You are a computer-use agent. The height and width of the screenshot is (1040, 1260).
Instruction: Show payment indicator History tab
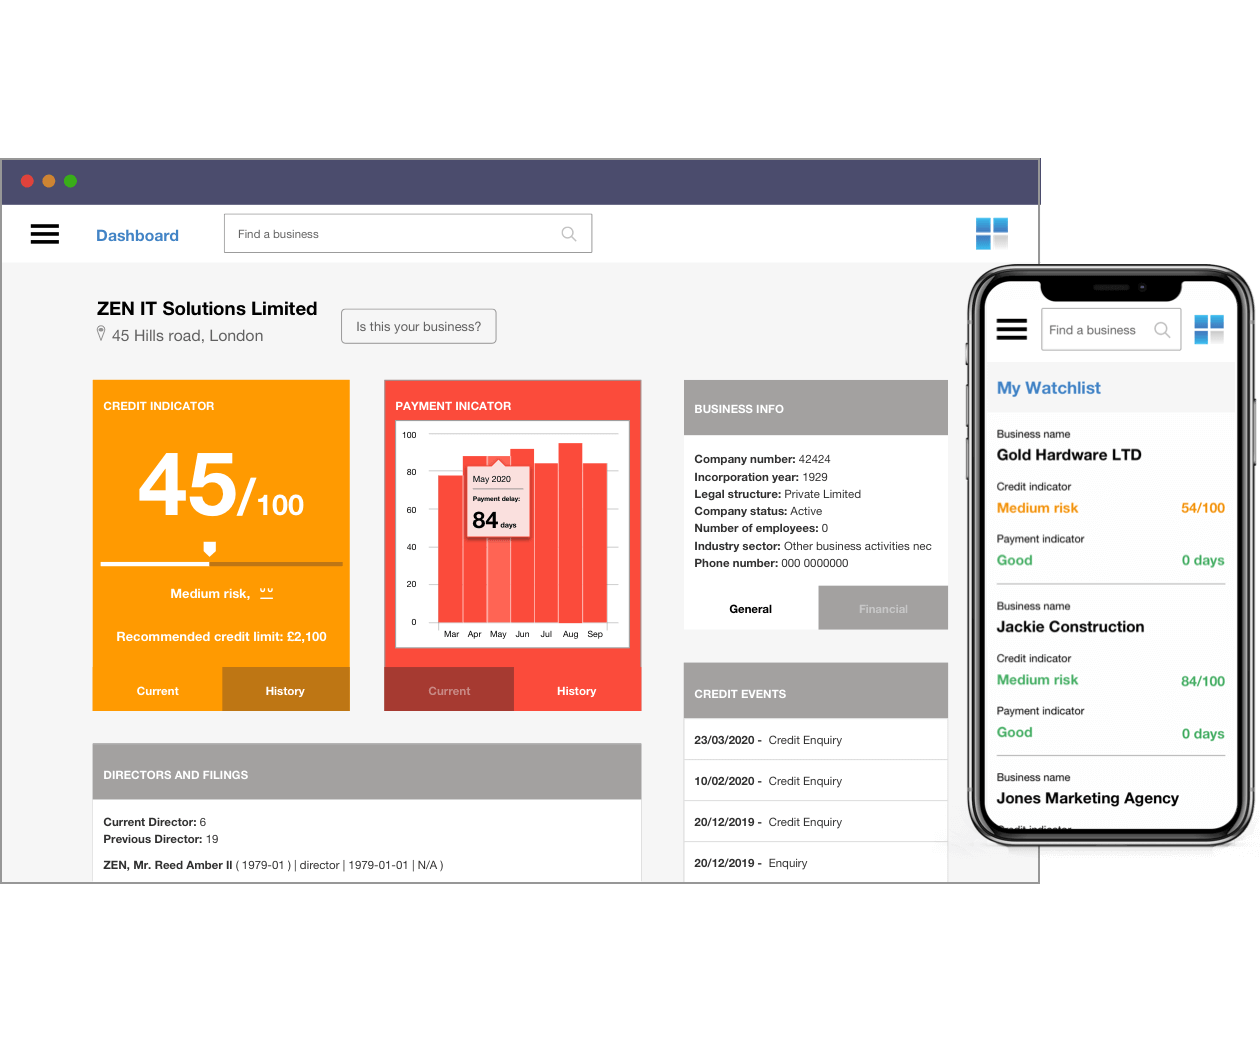(x=576, y=691)
